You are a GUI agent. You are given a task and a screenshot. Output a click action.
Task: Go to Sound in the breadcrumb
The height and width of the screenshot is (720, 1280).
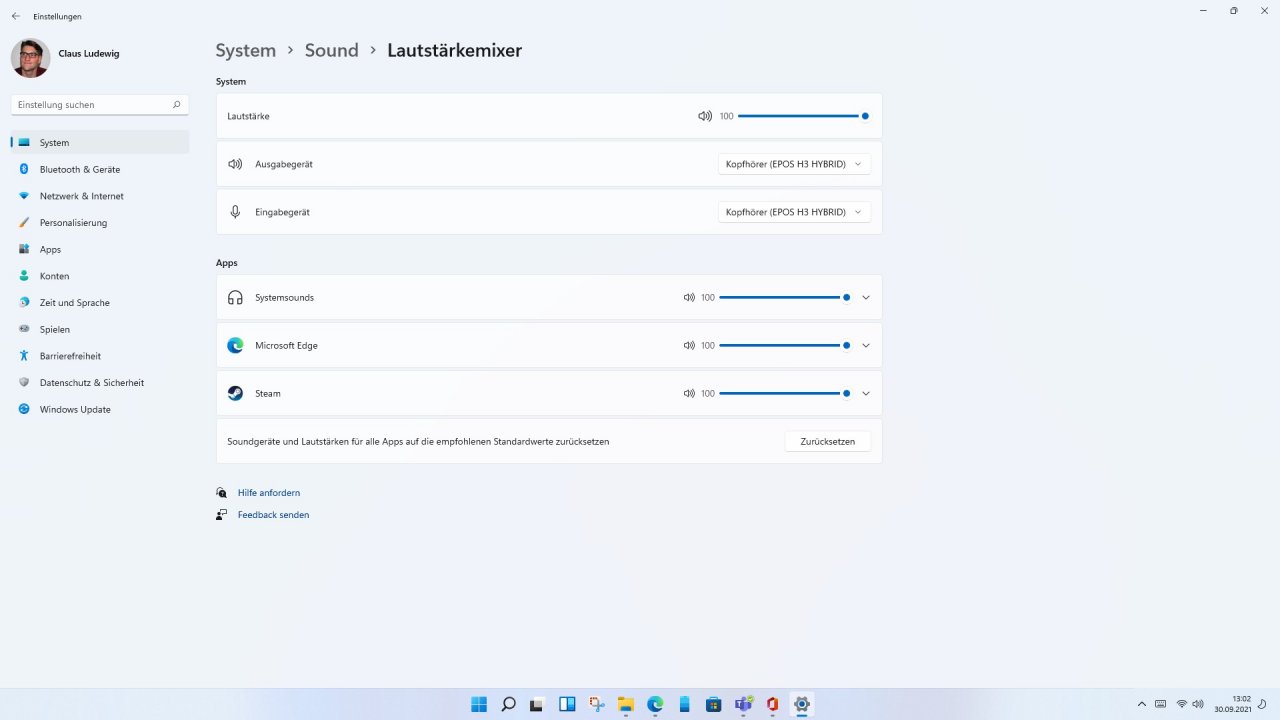(x=332, y=50)
